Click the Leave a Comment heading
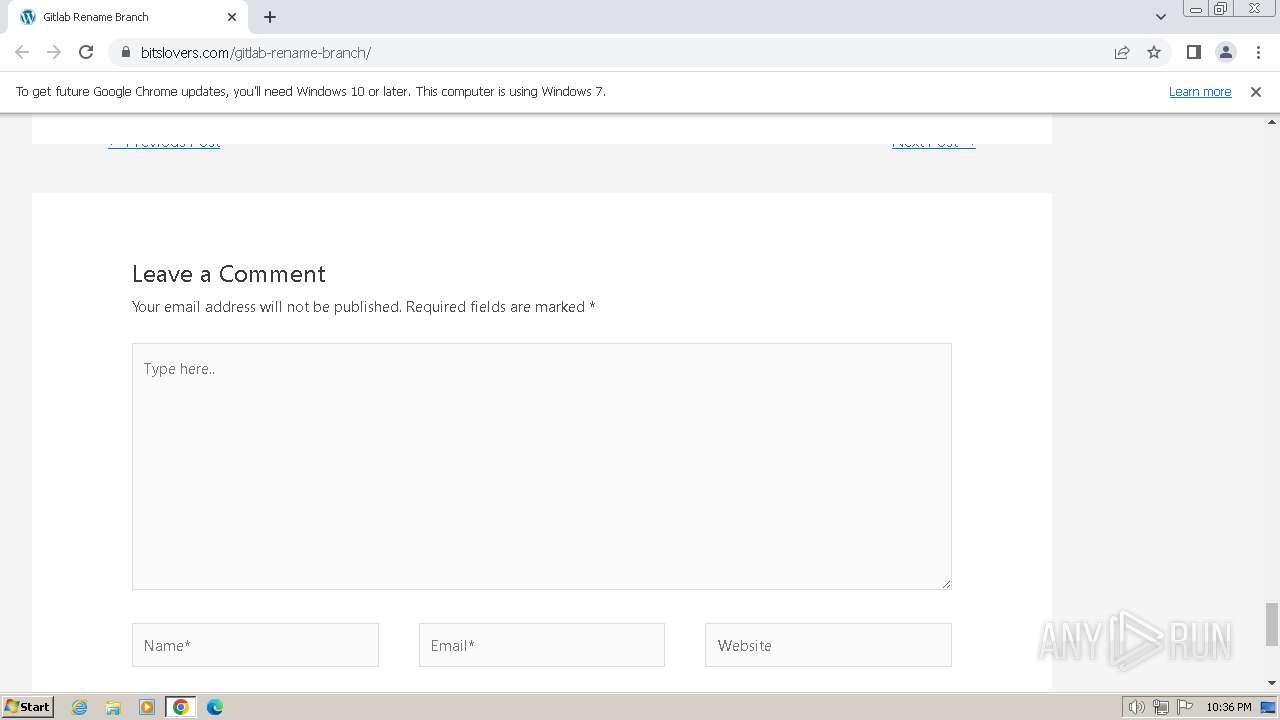 click(229, 274)
